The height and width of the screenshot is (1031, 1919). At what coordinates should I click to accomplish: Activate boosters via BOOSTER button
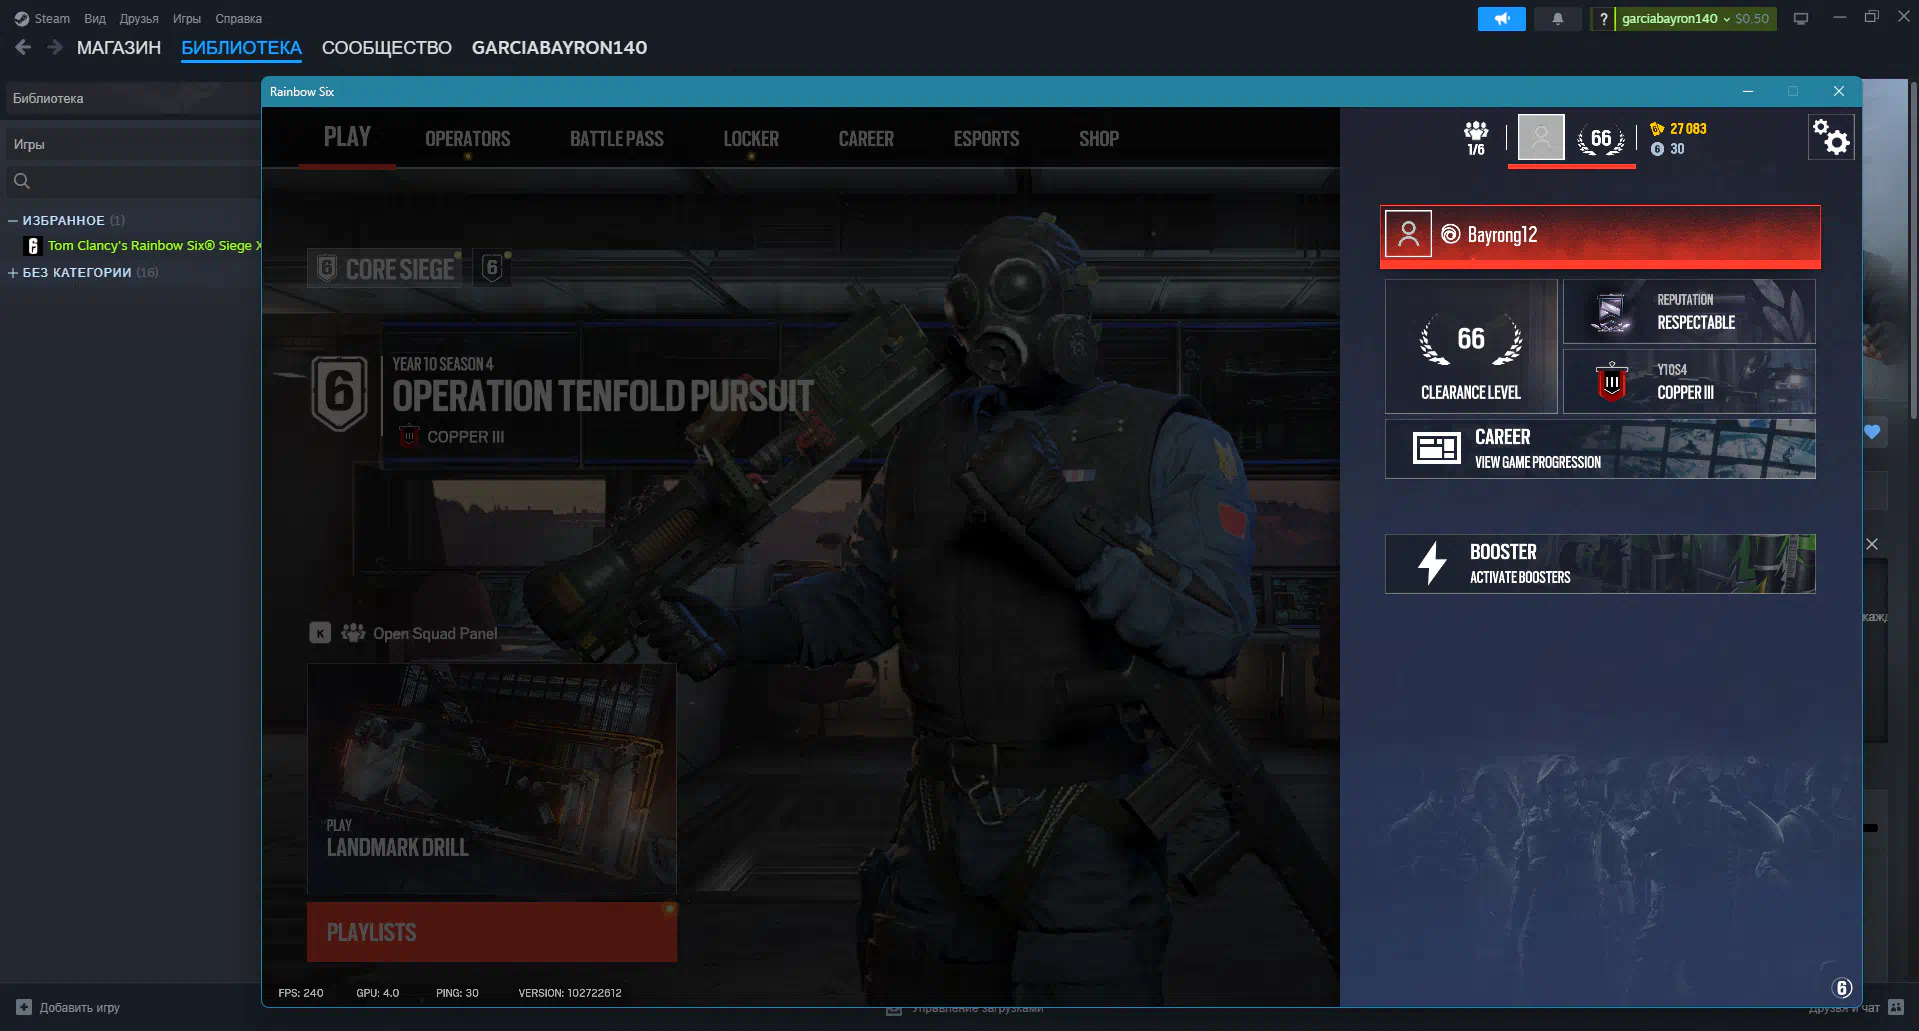tap(1599, 564)
